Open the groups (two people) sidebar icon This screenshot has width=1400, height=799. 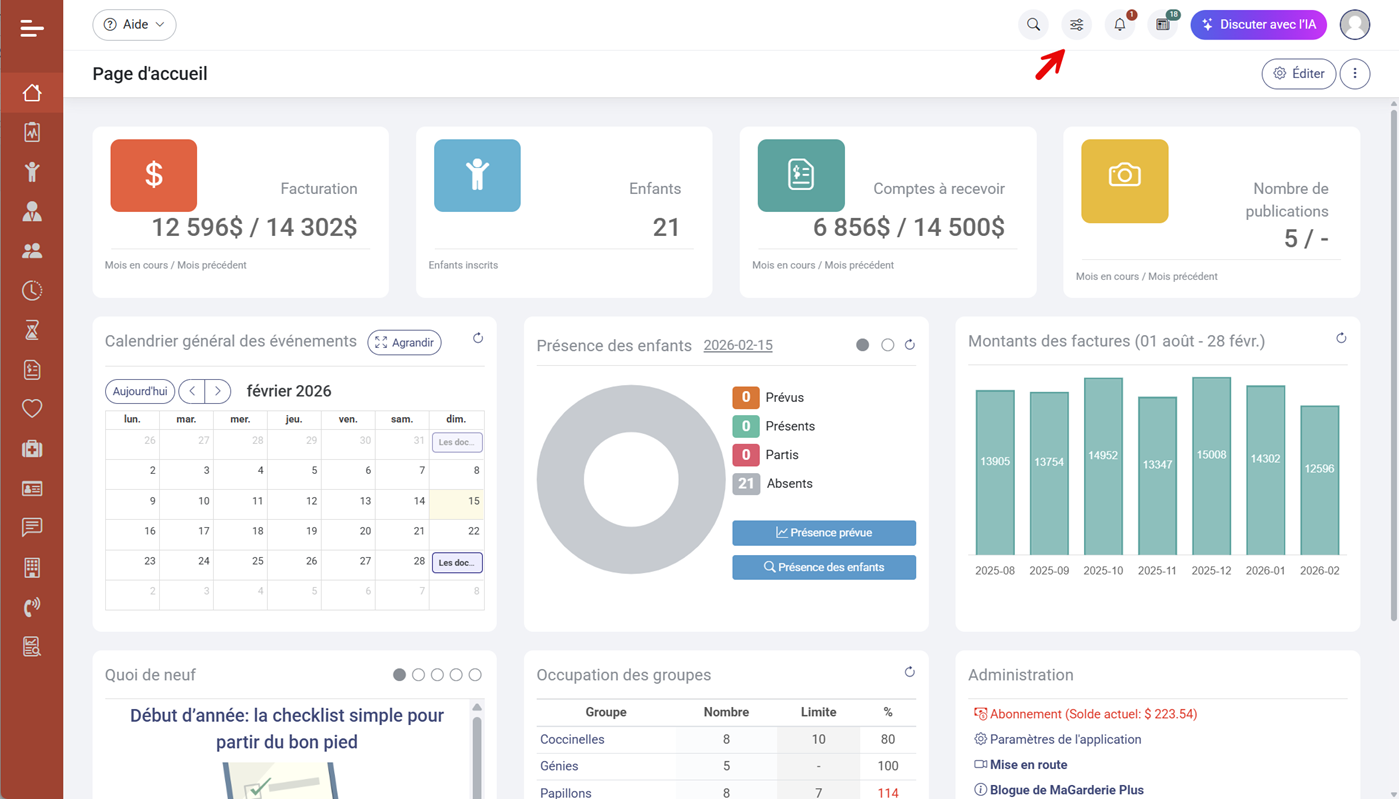pos(31,250)
